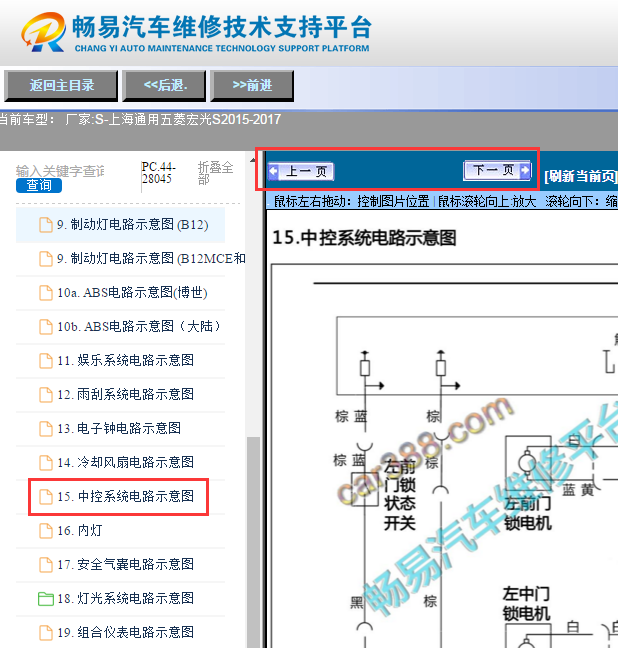Click document icon for 9. 制动灯电路示意图 (B12MCE和
This screenshot has height=648, width=618.
click(x=45, y=259)
